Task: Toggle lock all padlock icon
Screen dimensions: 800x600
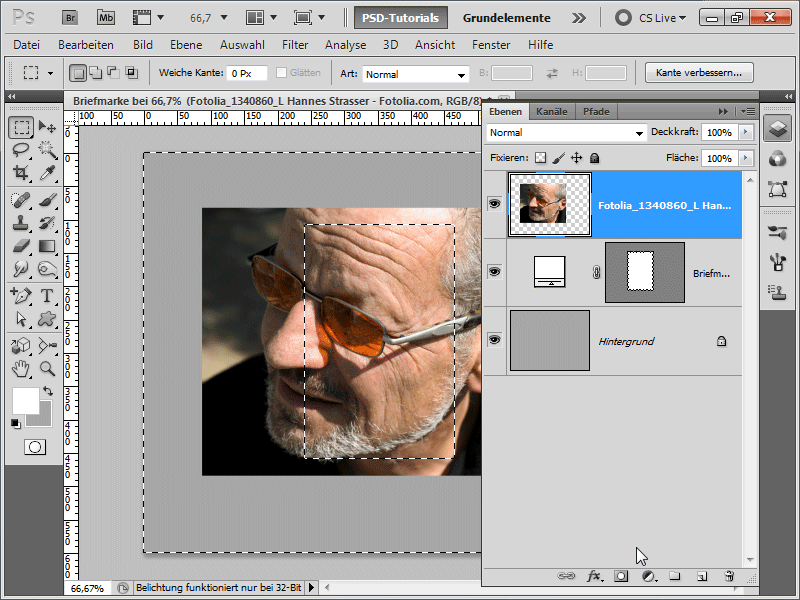Action: pos(594,158)
